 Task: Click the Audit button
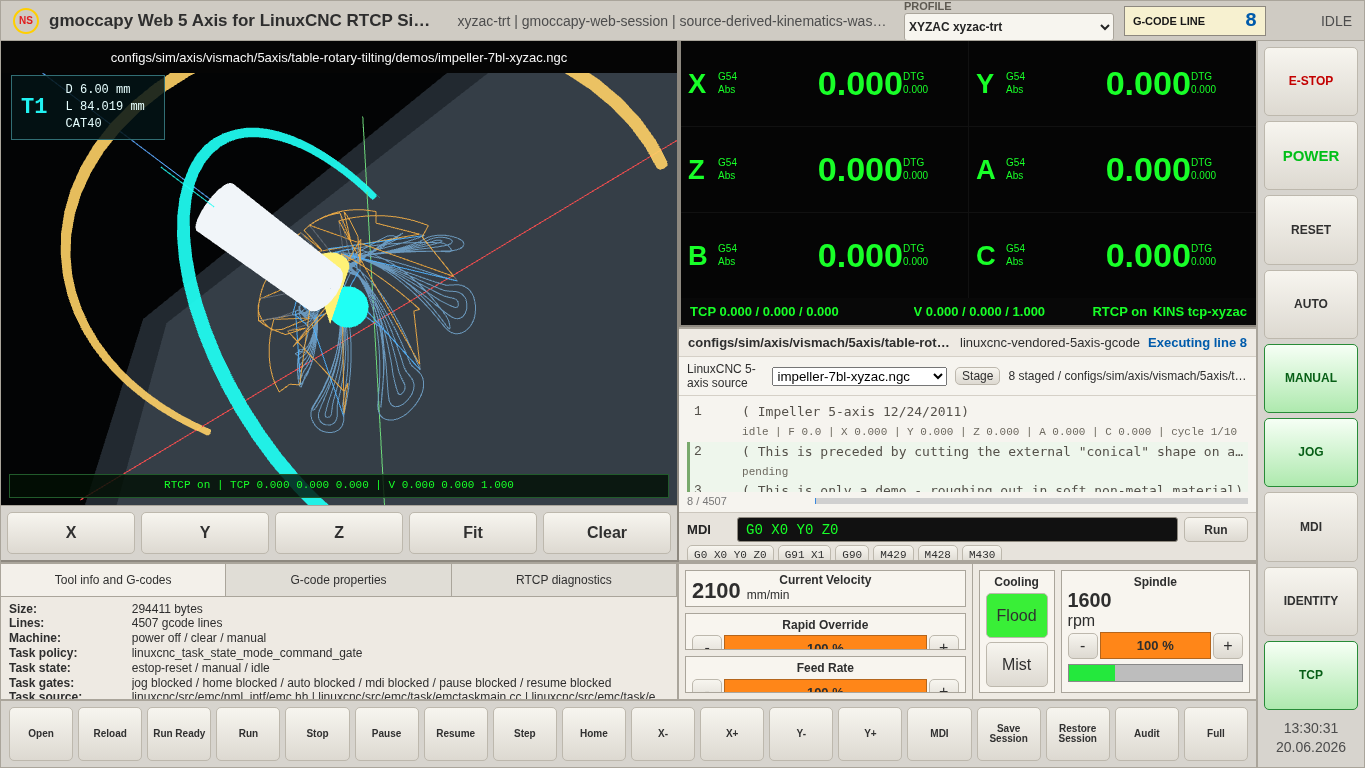(x=1147, y=734)
